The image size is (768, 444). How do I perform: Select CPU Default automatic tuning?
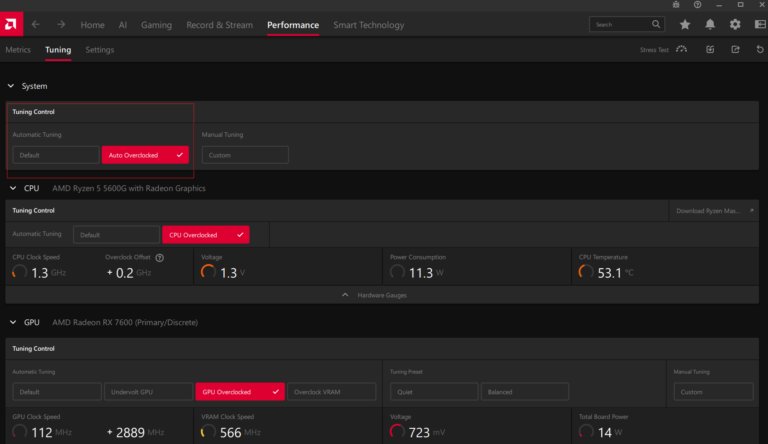[x=116, y=235]
